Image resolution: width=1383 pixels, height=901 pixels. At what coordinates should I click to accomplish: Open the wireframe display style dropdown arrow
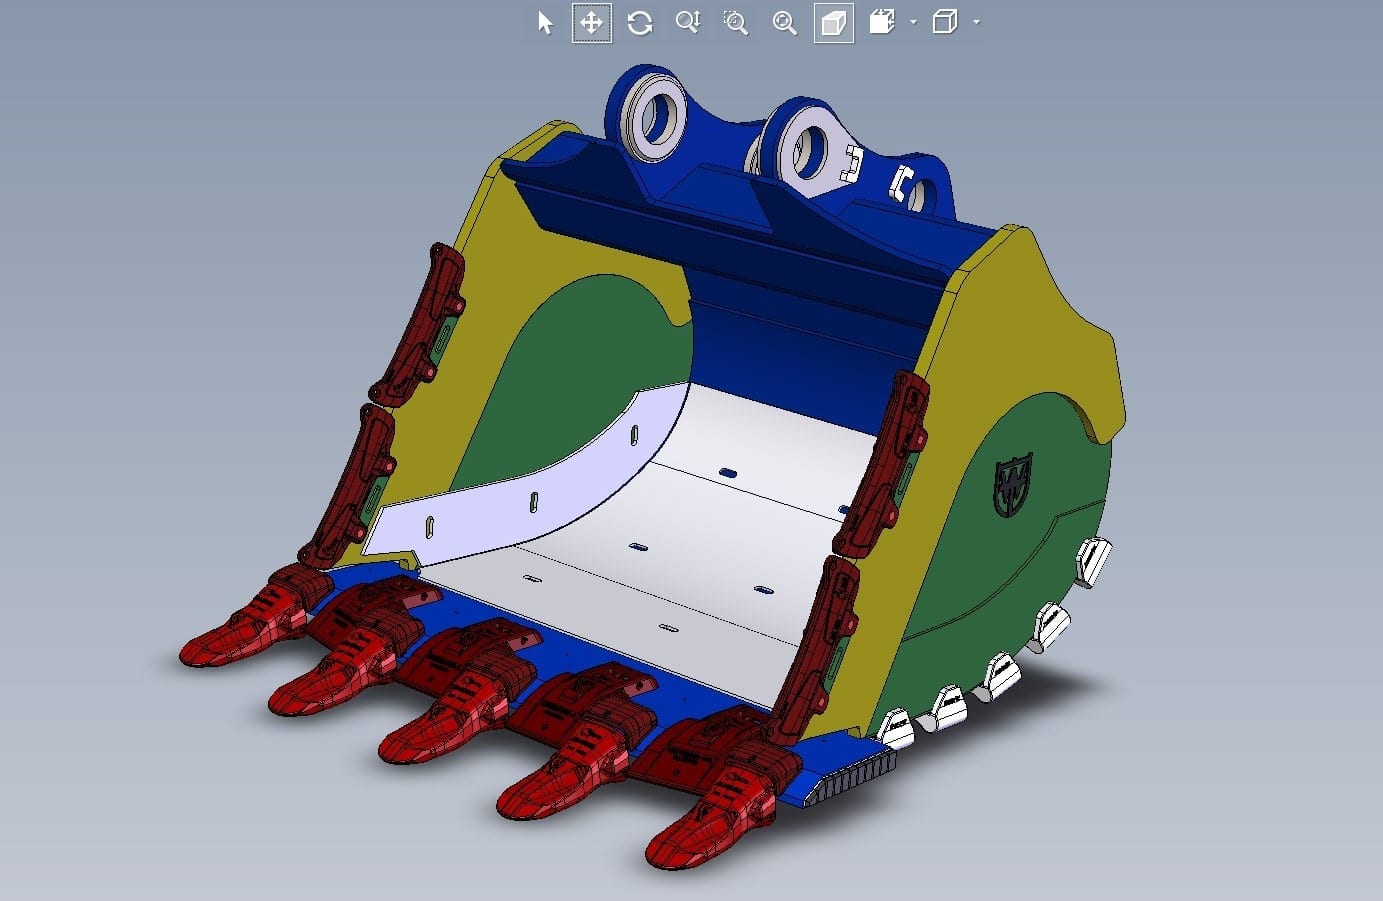(976, 22)
